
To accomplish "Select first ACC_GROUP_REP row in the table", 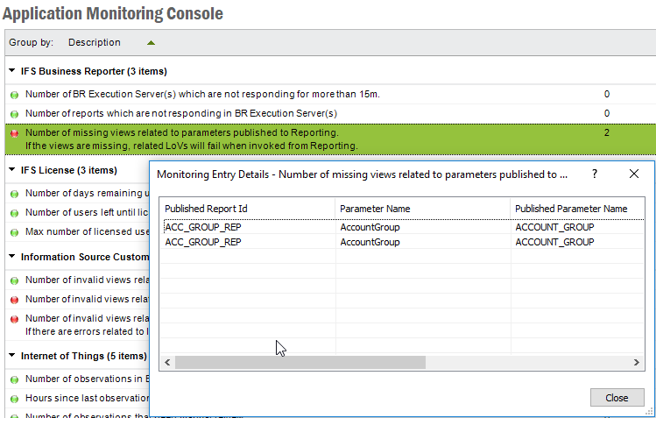I will tap(247, 227).
